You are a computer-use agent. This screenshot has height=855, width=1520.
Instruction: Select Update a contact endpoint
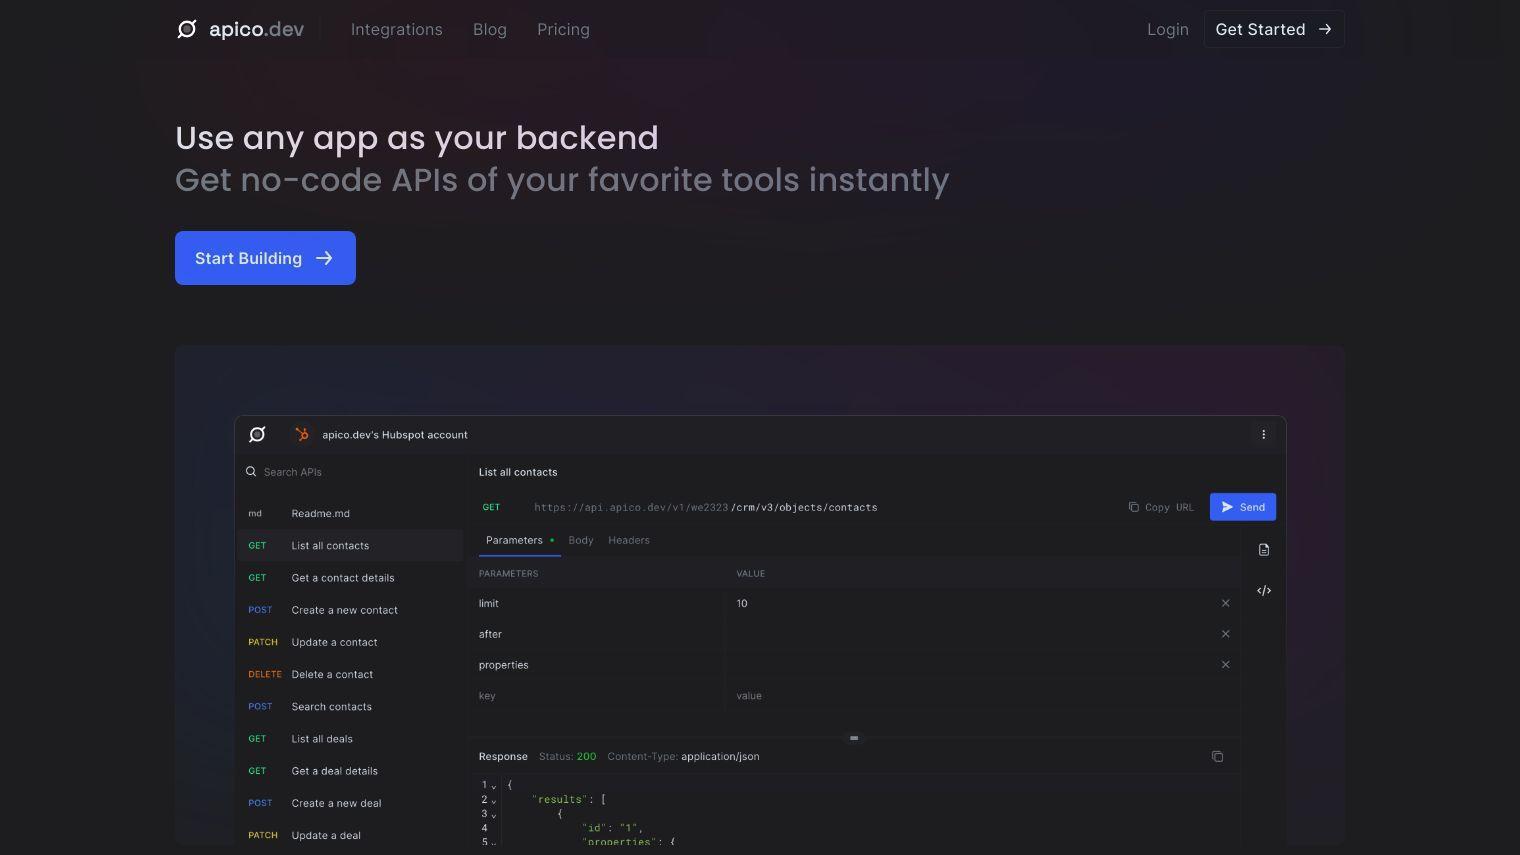pos(350,642)
